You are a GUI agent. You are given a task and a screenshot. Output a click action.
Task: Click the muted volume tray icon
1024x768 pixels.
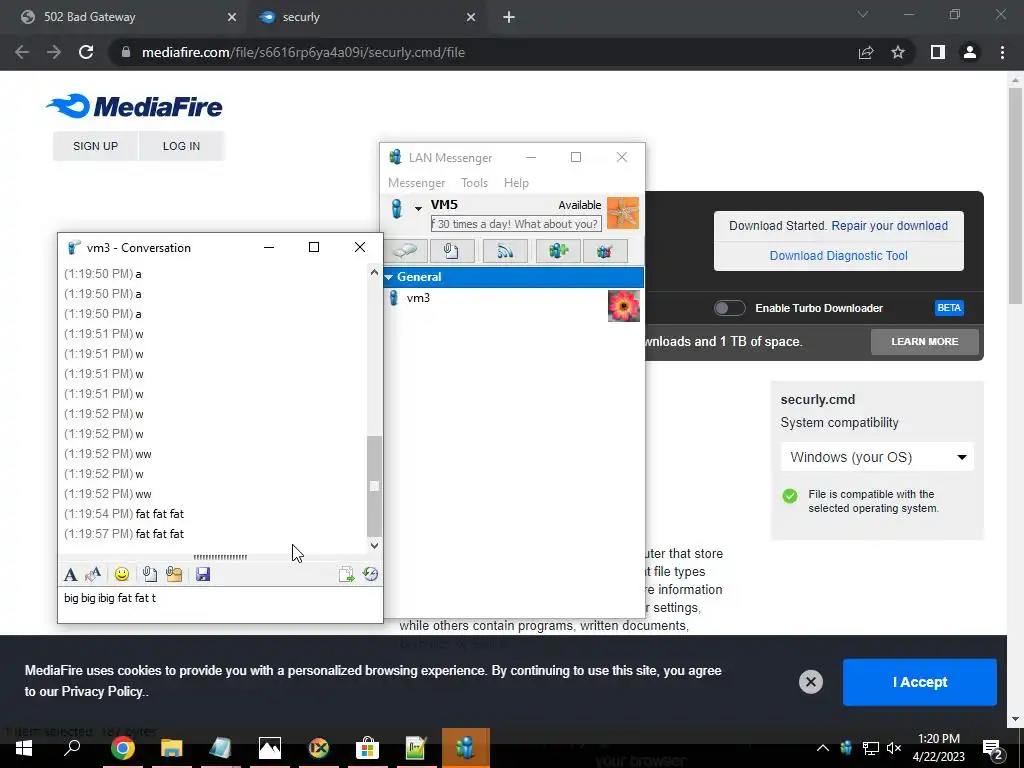[x=894, y=748]
